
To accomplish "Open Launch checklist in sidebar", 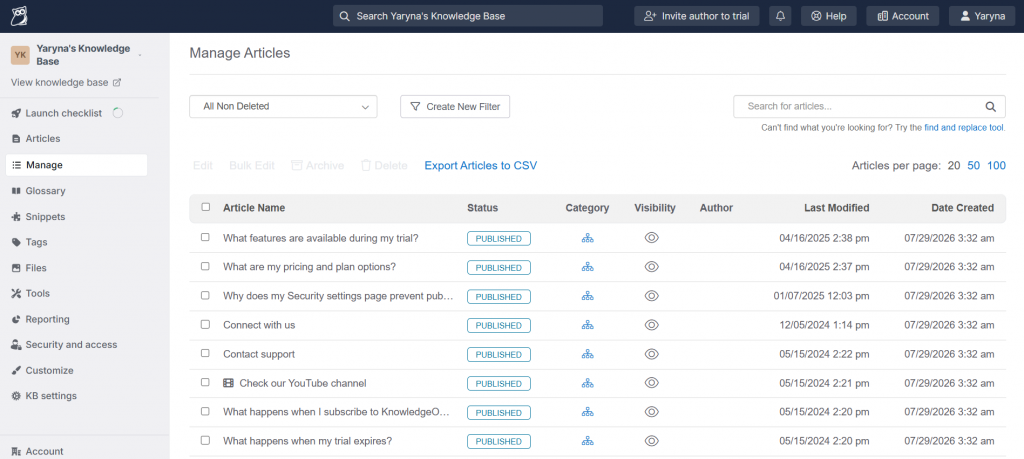I will pyautogui.click(x=63, y=113).
